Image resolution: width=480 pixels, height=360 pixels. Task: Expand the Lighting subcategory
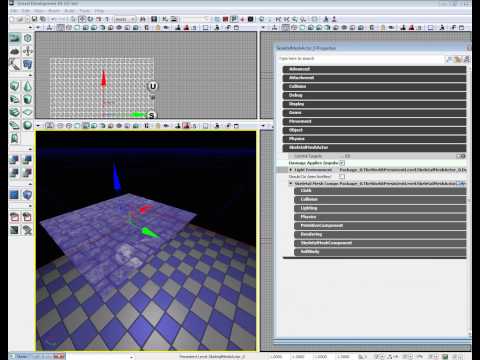[380, 208]
